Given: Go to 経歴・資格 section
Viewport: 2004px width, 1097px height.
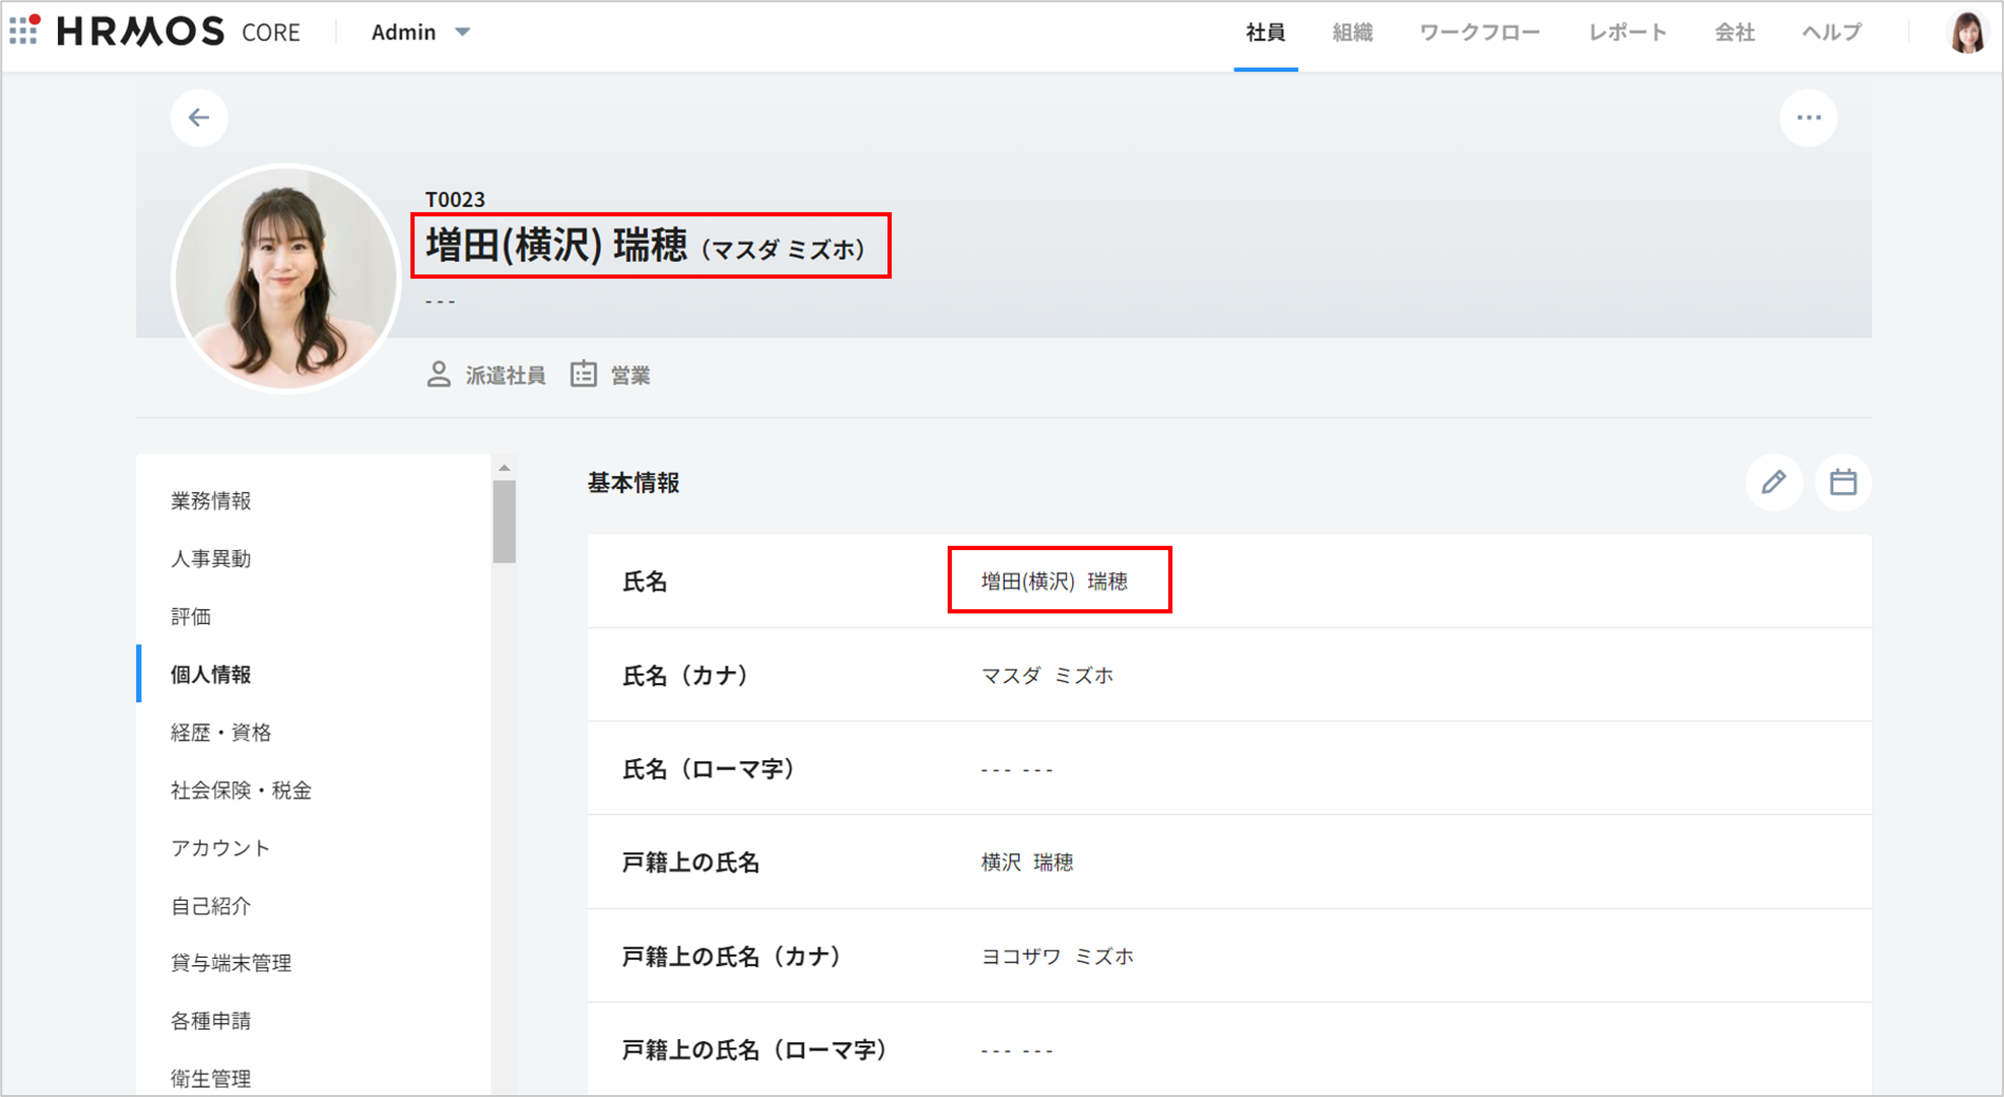Looking at the screenshot, I should 221,733.
